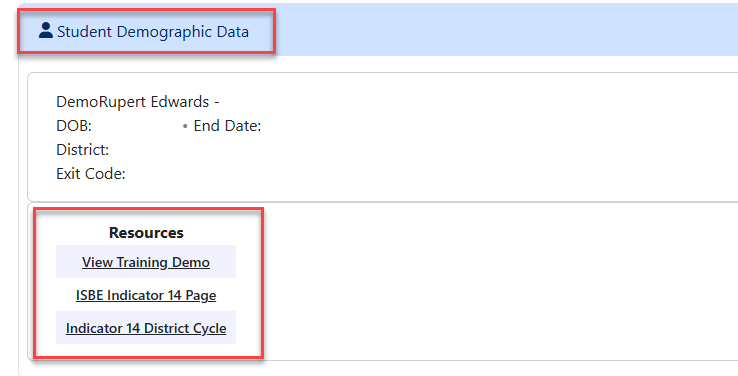This screenshot has height=376, width=738.
Task: Click the shaded row behind Indicator 14 District Cycle
Action: 146,328
